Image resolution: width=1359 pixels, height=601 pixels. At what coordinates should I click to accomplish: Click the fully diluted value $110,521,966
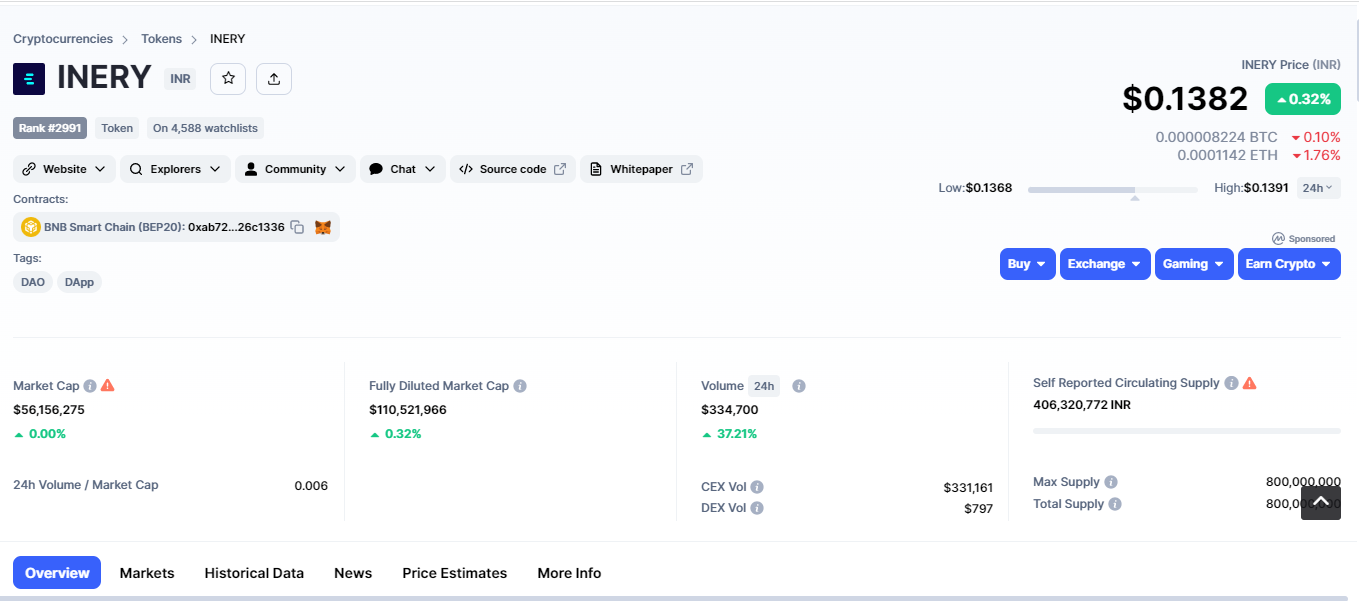click(x=408, y=410)
